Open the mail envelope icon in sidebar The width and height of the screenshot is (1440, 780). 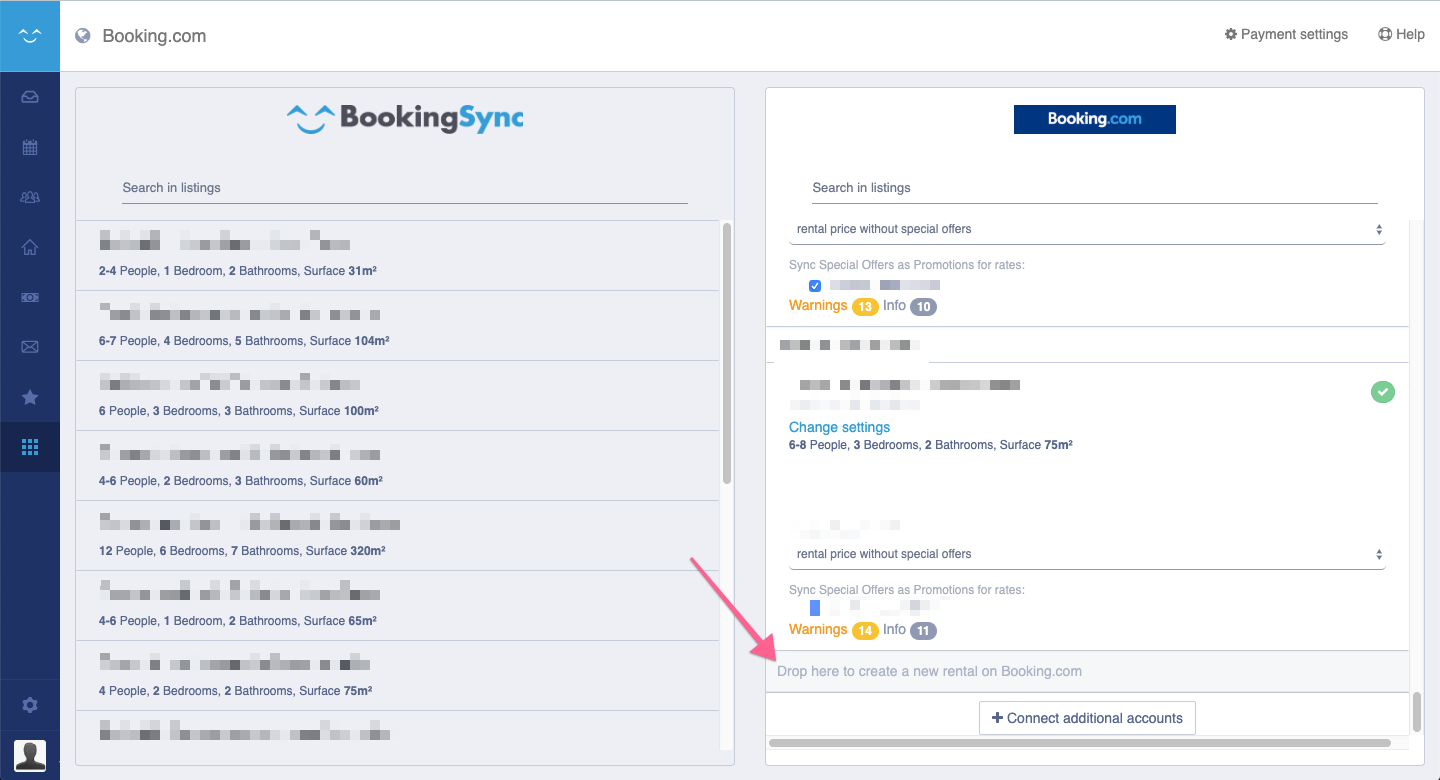click(x=30, y=347)
